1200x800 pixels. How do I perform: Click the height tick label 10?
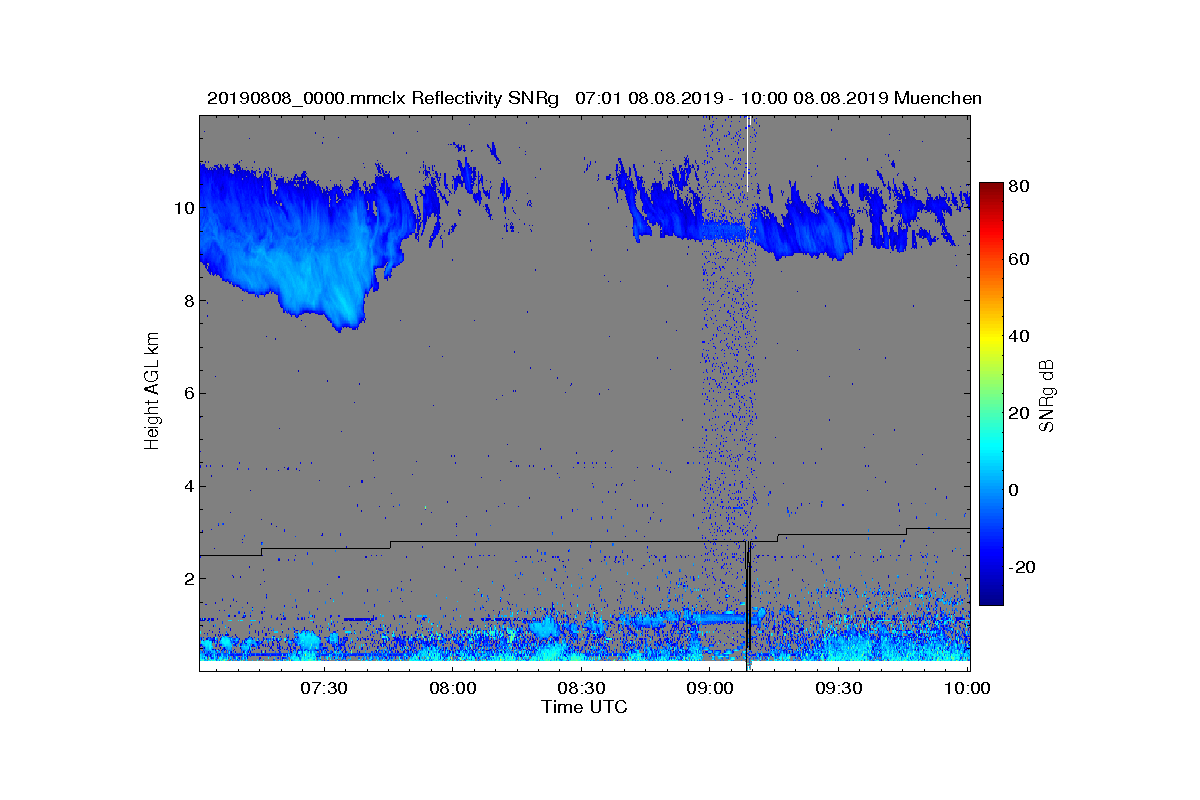point(182,208)
